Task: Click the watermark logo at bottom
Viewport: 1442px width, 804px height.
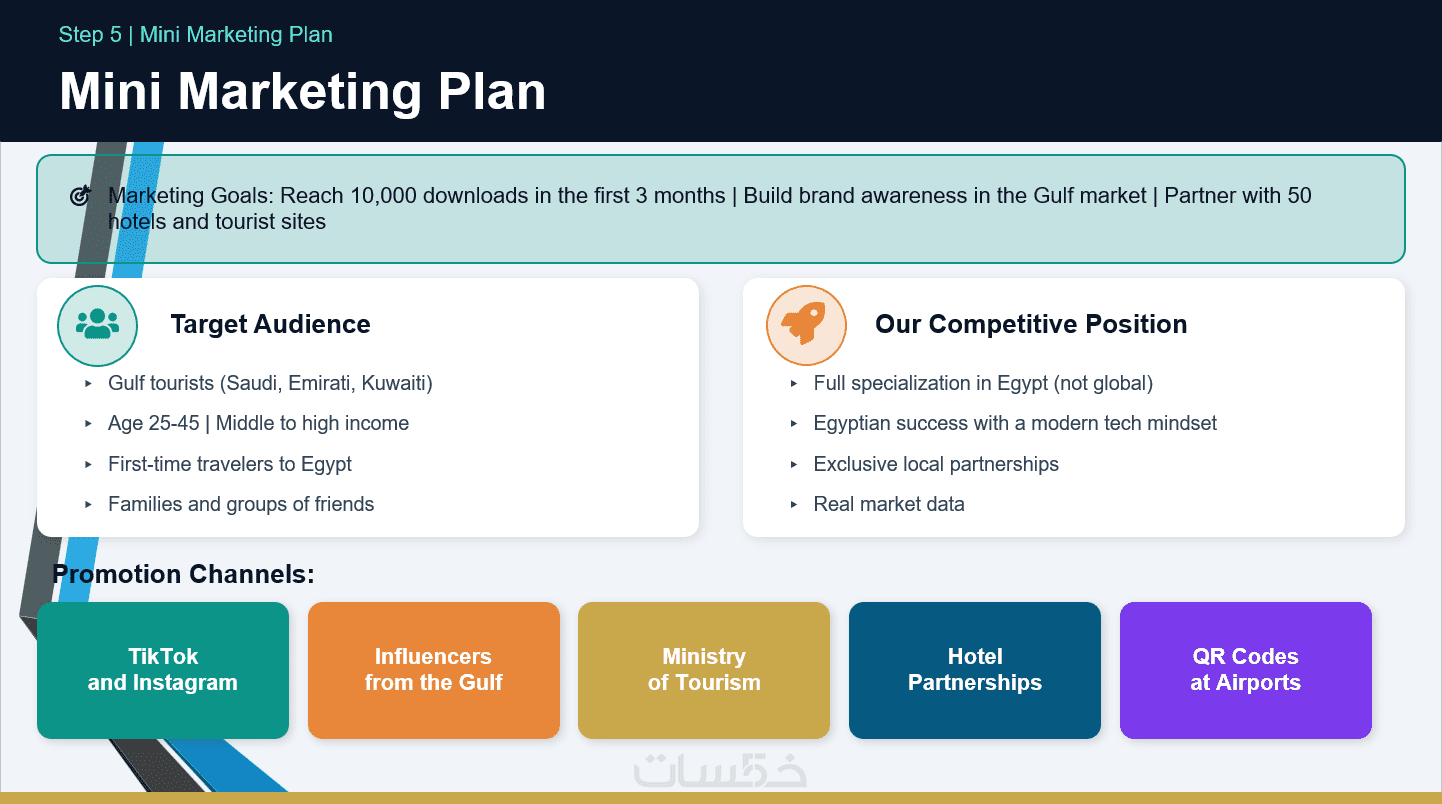Action: click(x=721, y=769)
